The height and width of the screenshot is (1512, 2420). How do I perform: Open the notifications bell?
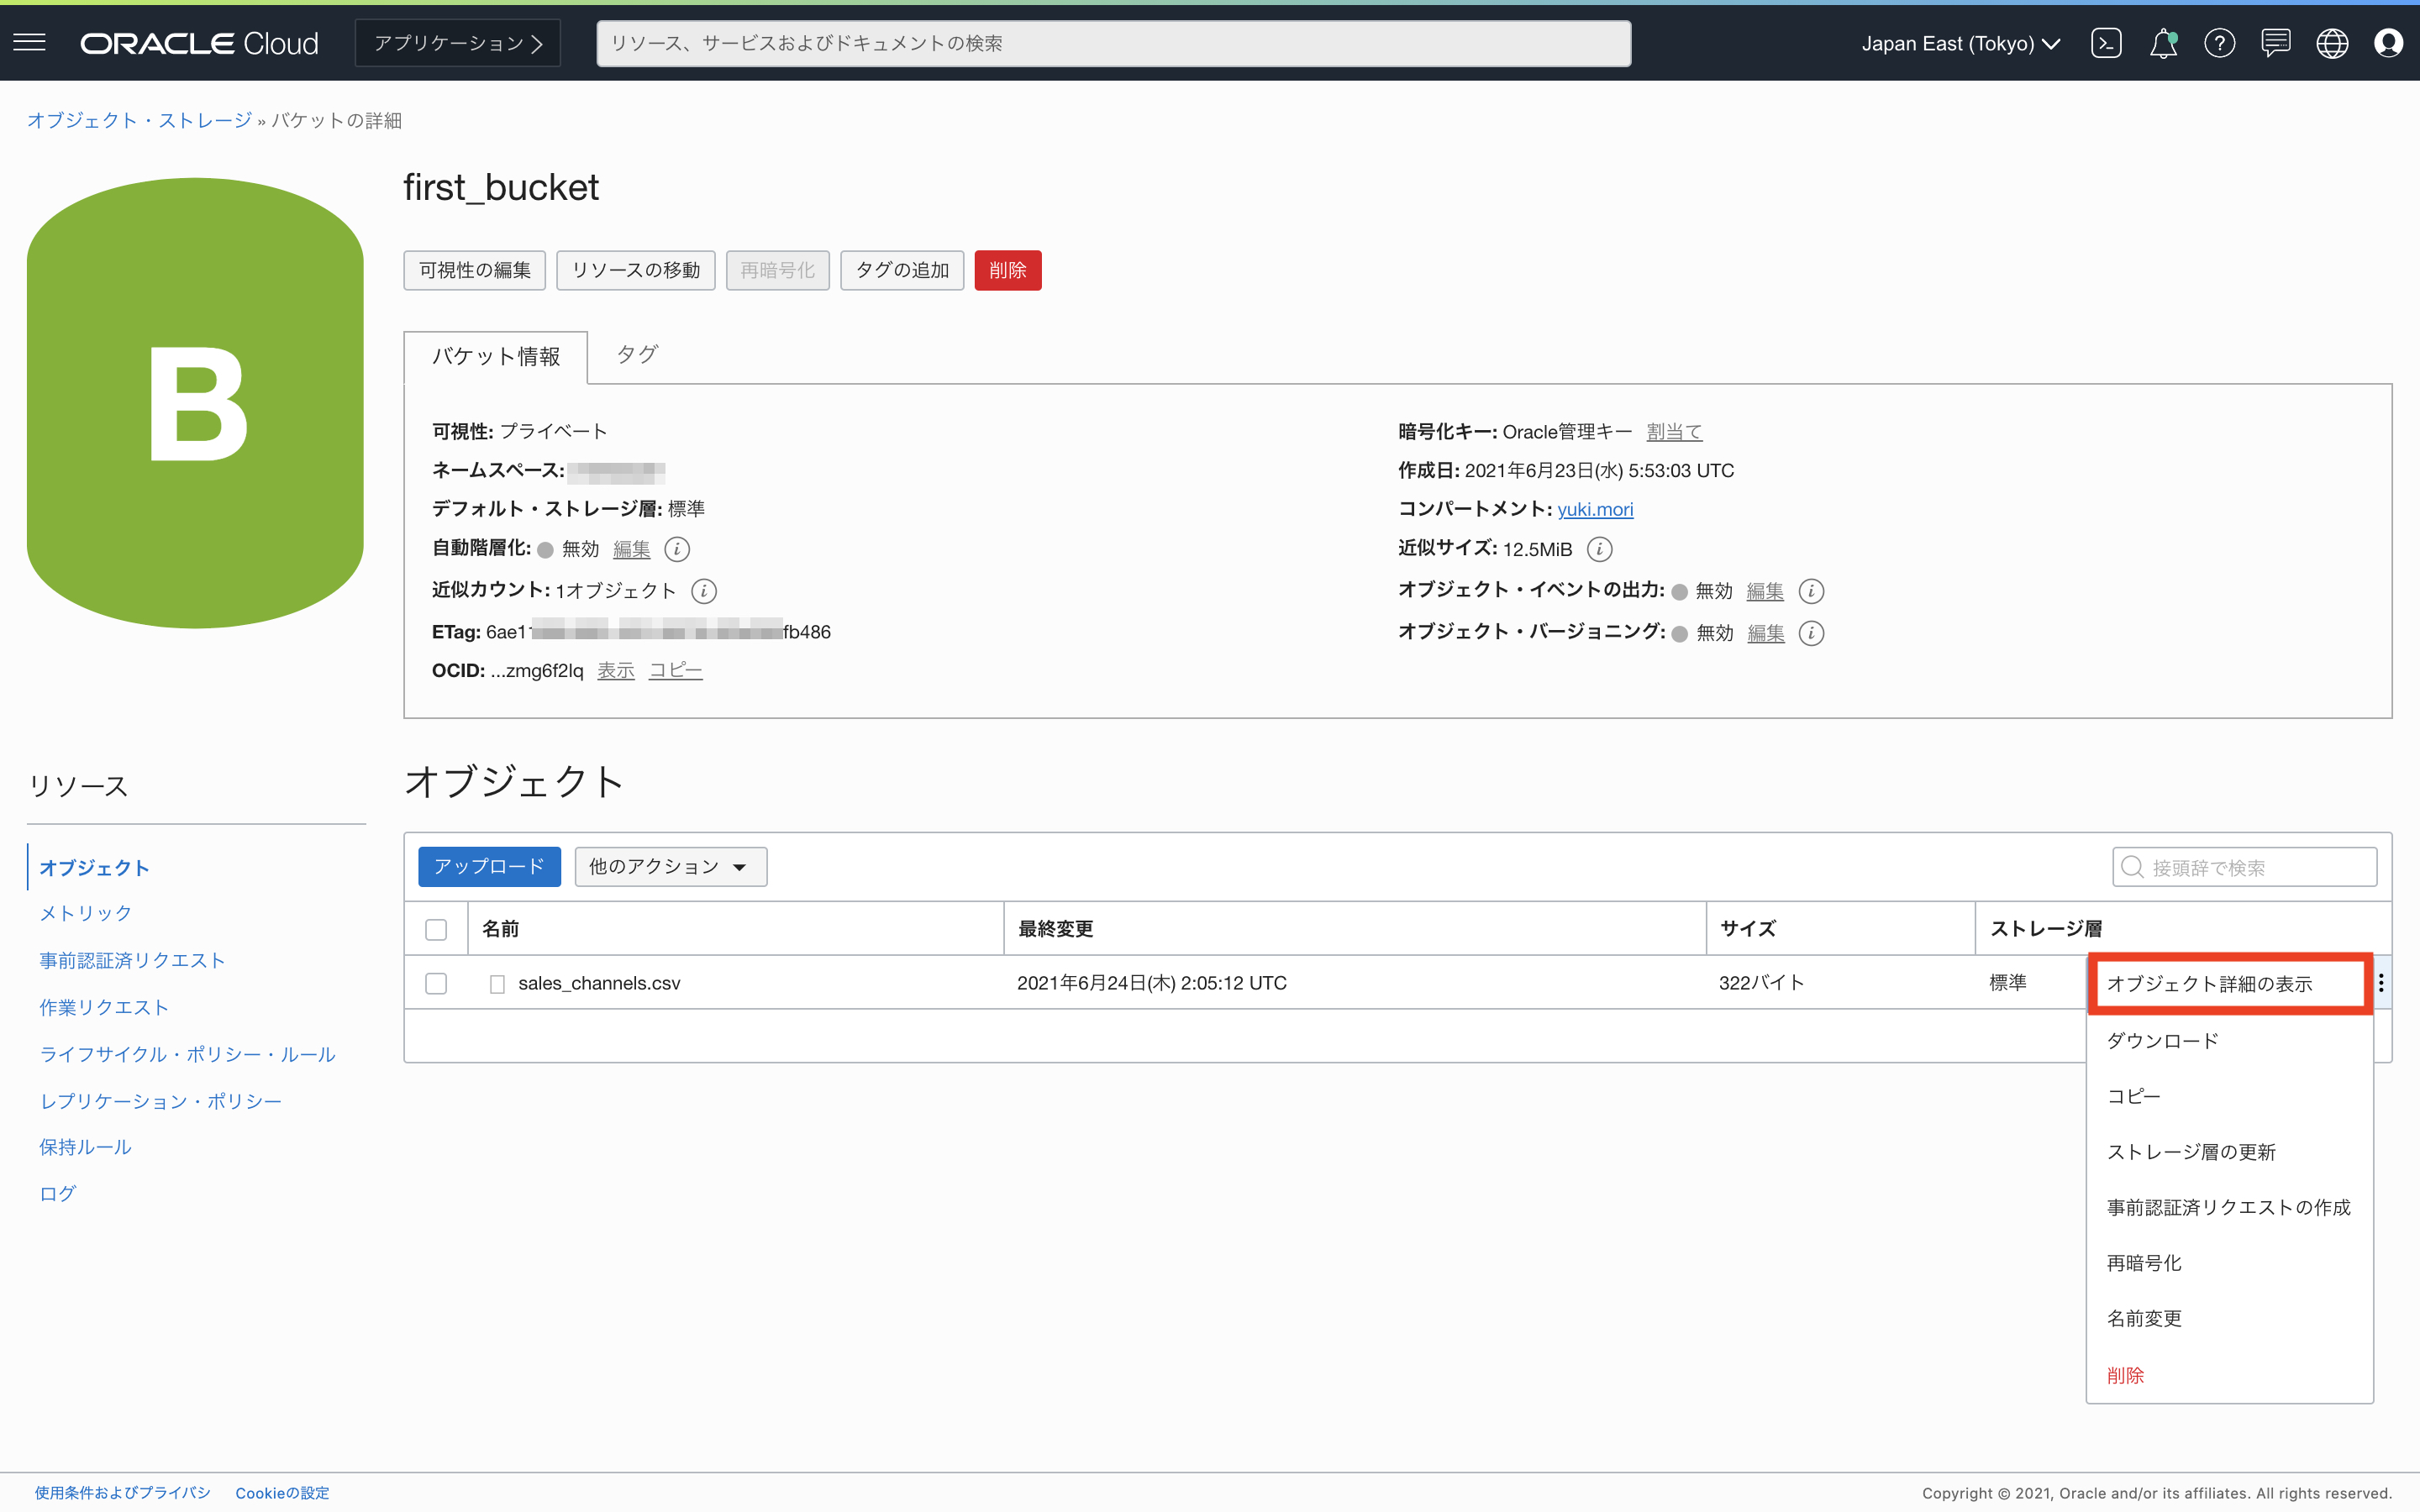[2163, 43]
